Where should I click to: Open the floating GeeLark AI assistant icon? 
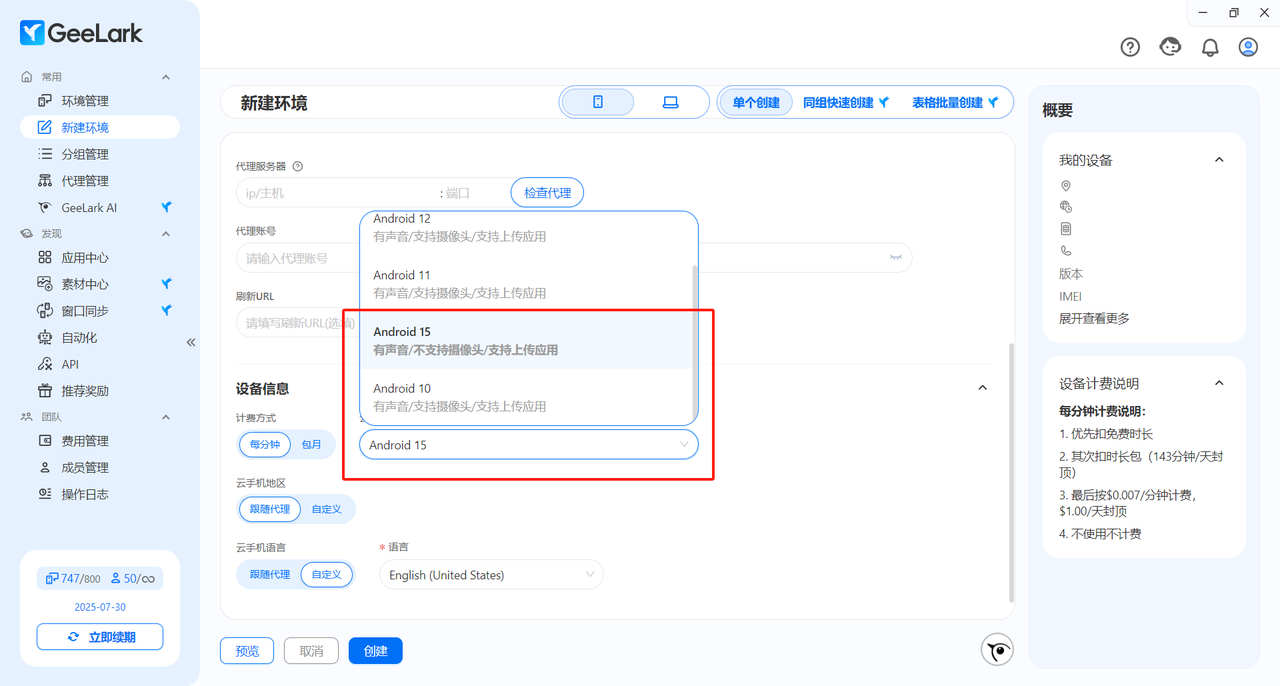(x=997, y=651)
